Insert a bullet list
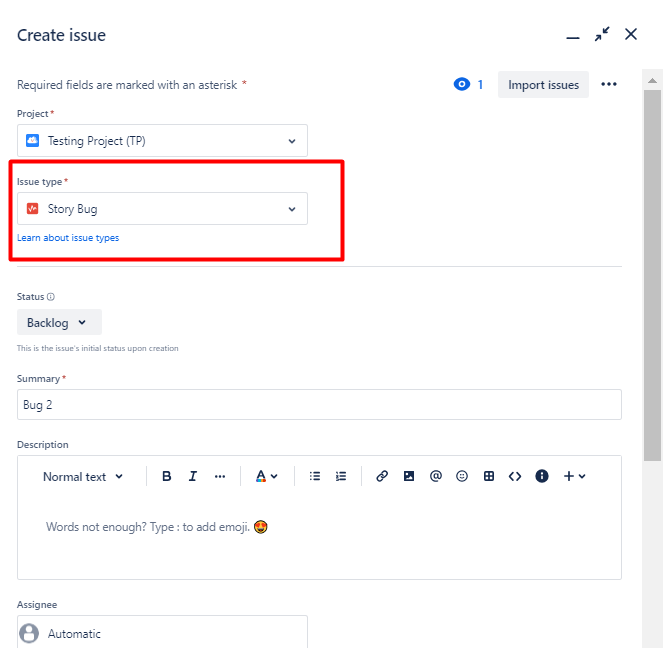663x648 pixels. [315, 476]
